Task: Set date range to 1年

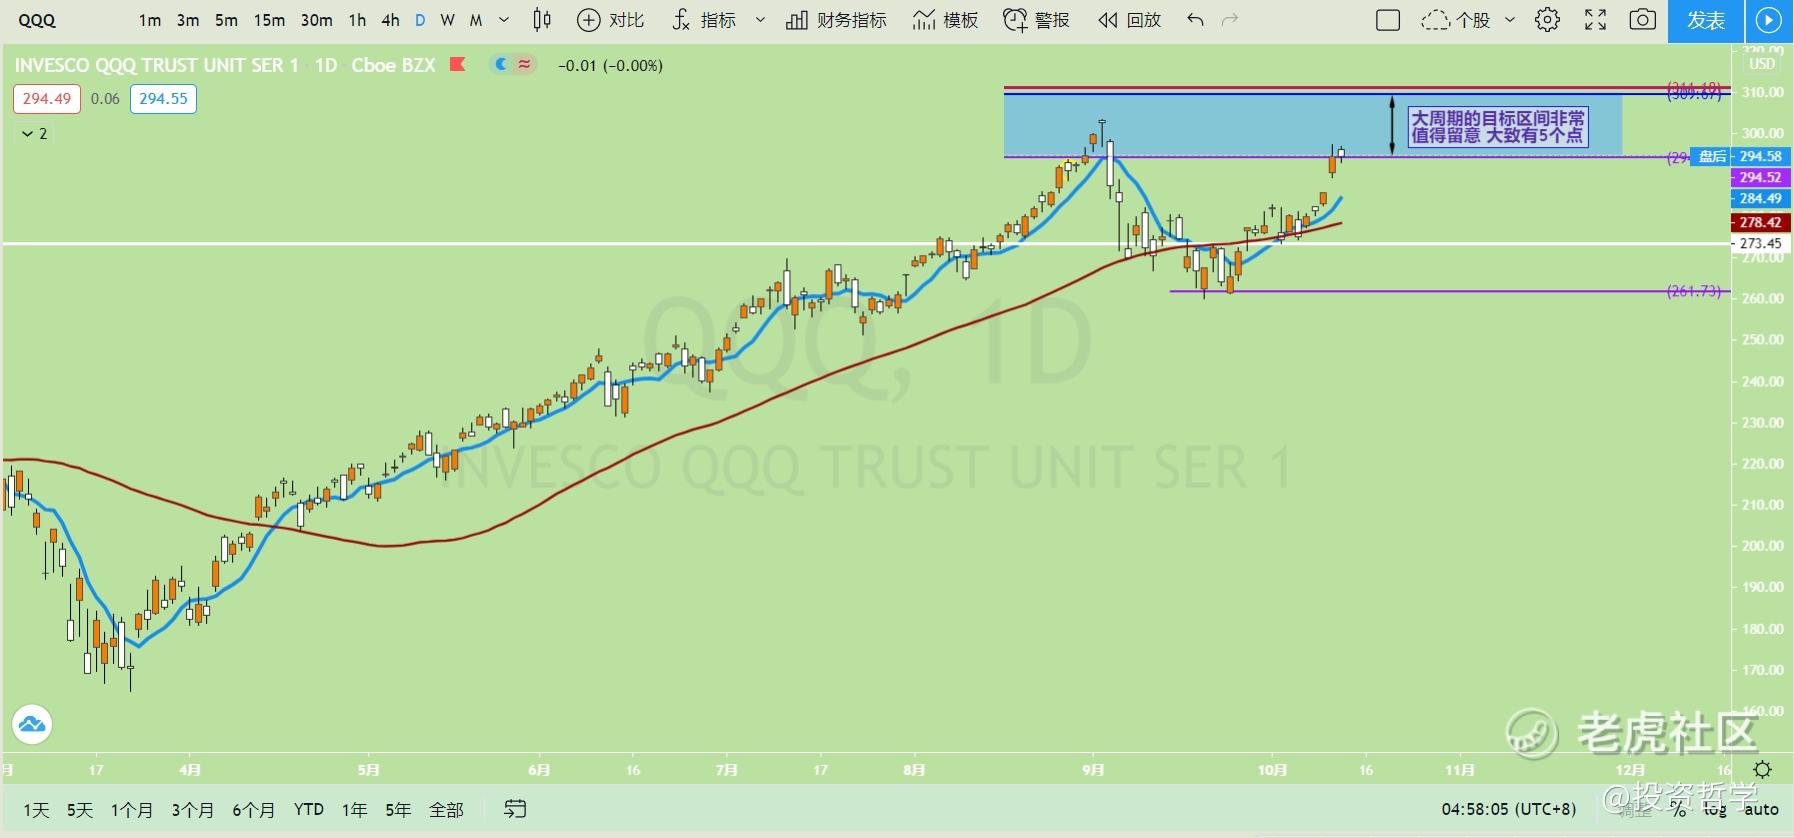Action: [x=354, y=809]
